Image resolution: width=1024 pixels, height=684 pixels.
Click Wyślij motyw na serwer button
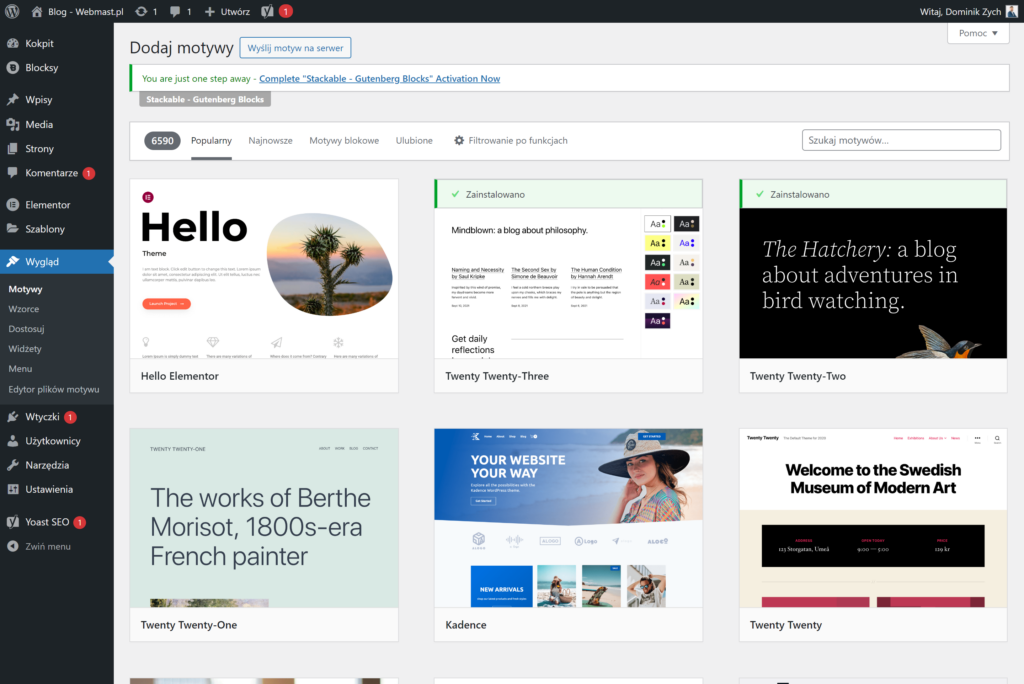(295, 48)
